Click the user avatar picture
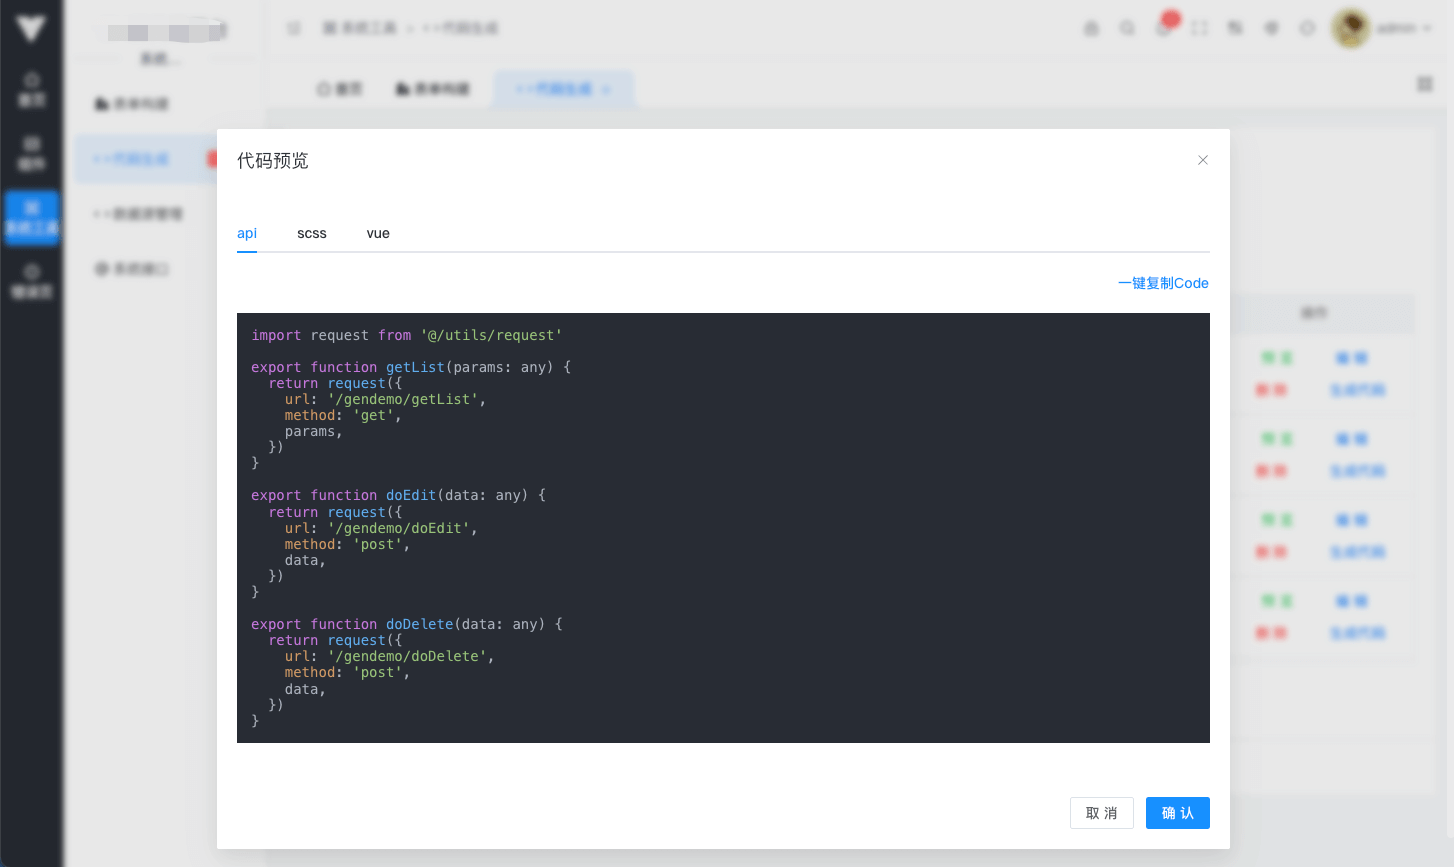This screenshot has height=867, width=1454. [1350, 28]
